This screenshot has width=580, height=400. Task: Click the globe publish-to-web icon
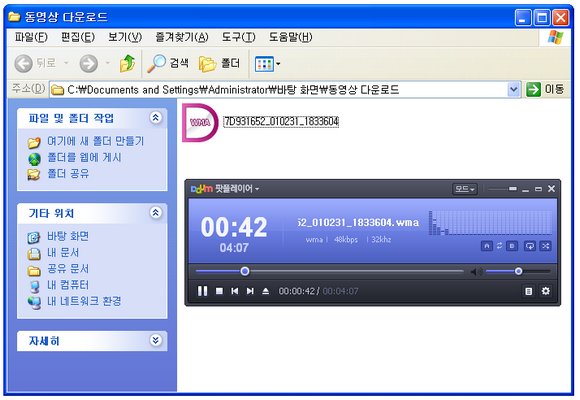(x=34, y=159)
